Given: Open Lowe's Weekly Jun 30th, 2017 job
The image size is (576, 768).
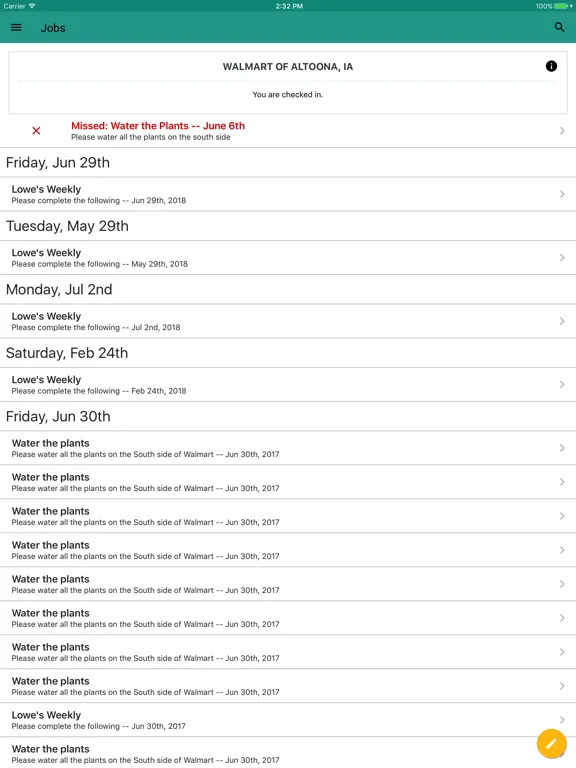Looking at the screenshot, I should point(288,720).
